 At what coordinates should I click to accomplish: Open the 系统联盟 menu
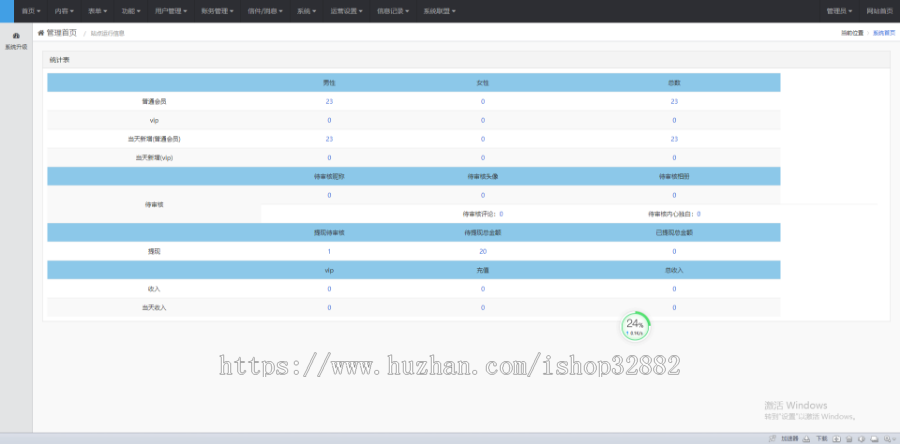(x=440, y=11)
